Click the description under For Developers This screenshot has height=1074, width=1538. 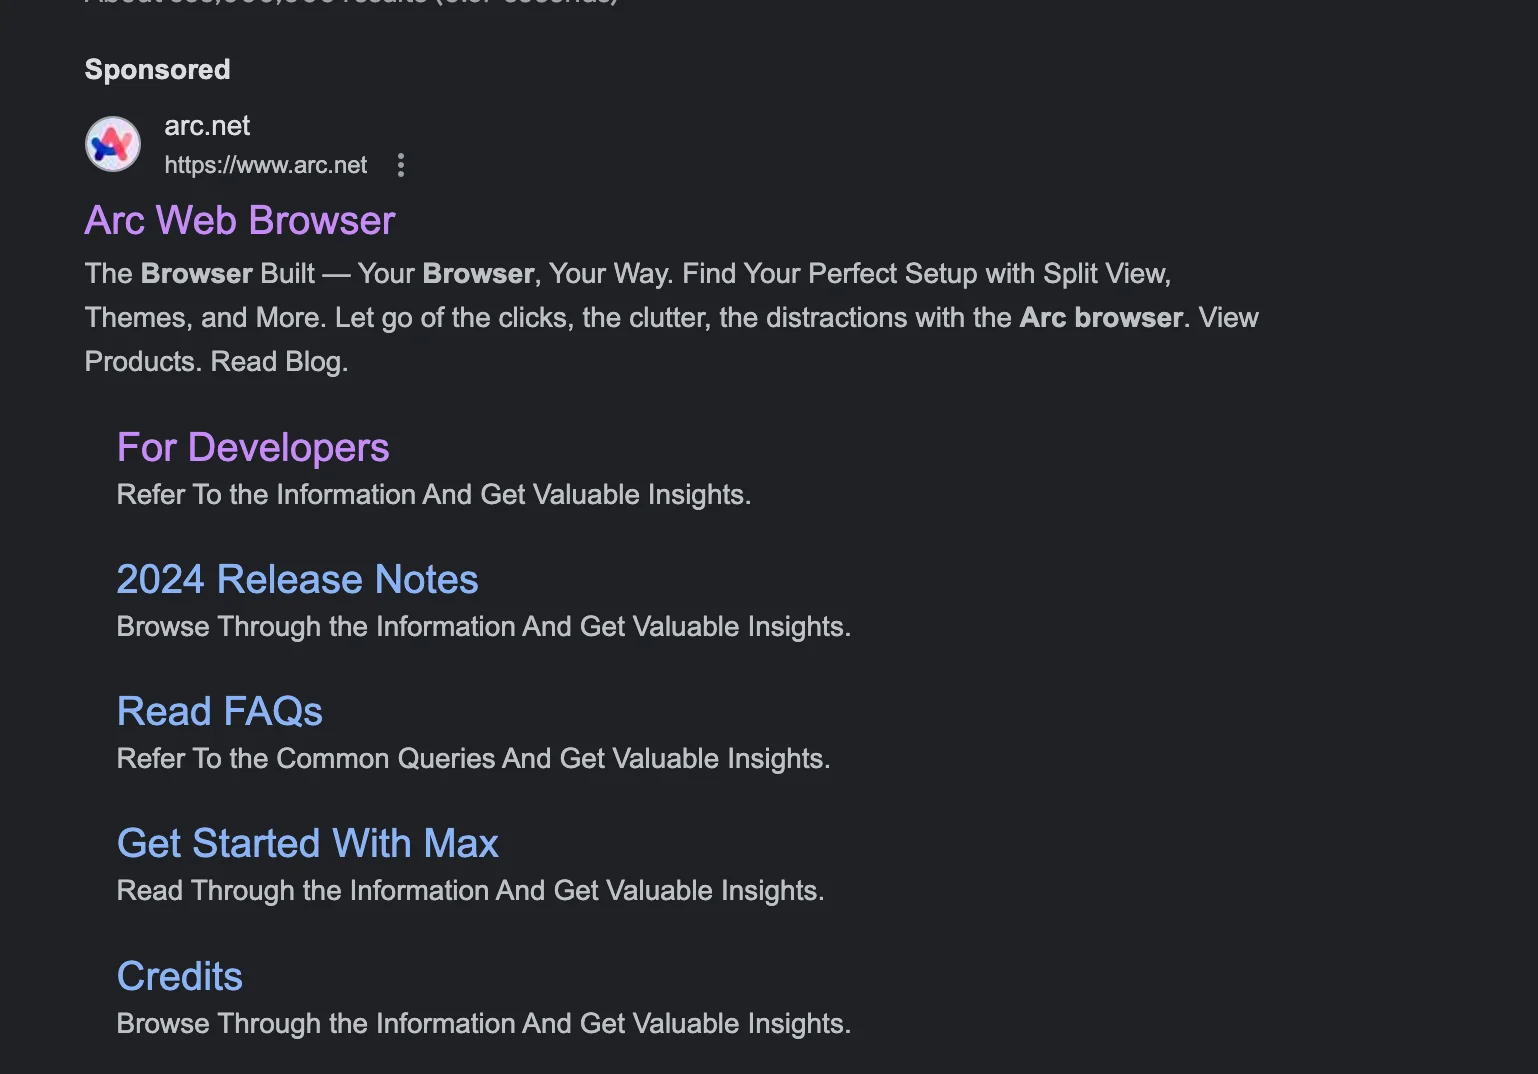tap(433, 495)
